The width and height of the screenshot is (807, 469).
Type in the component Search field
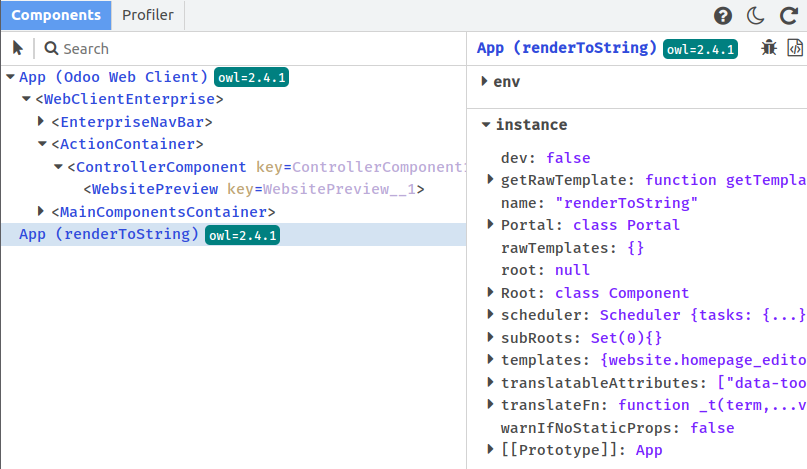click(250, 48)
